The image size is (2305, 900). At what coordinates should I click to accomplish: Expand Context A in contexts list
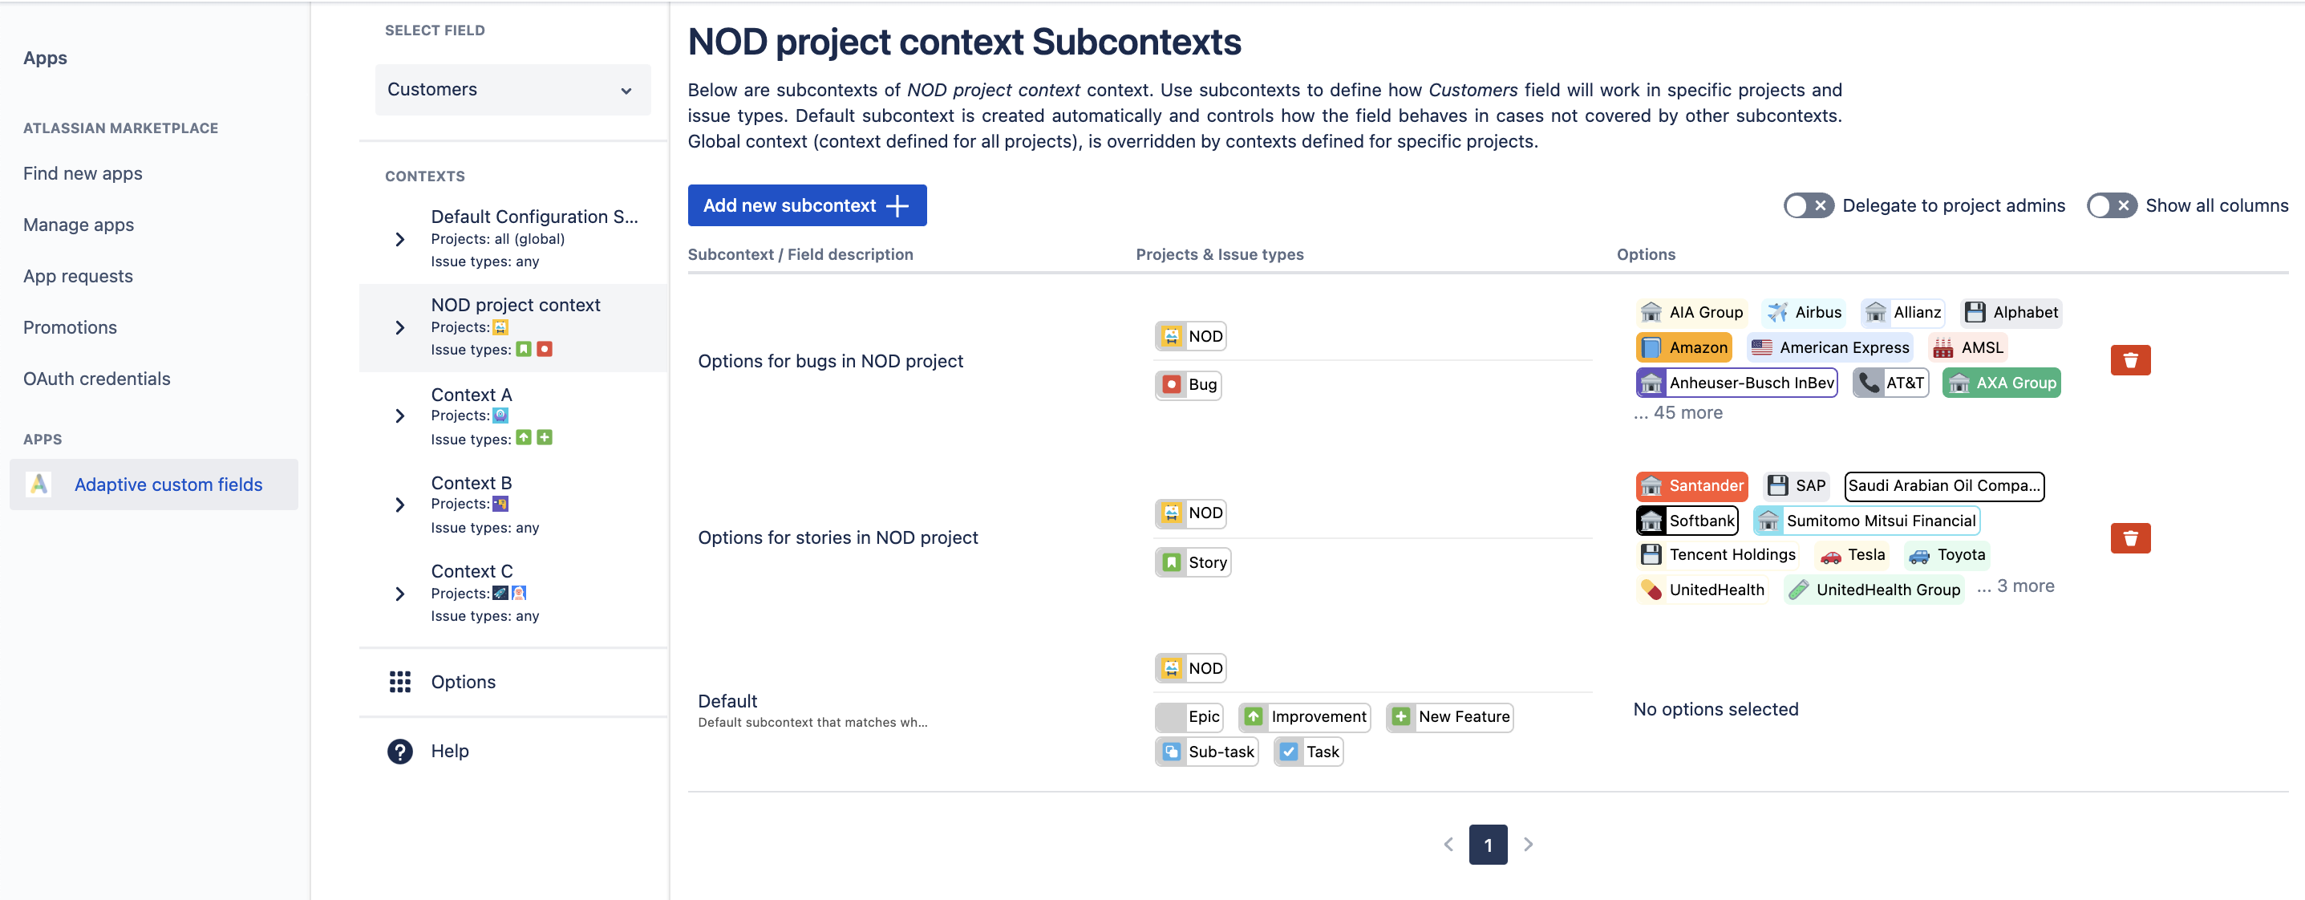pyautogui.click(x=400, y=416)
